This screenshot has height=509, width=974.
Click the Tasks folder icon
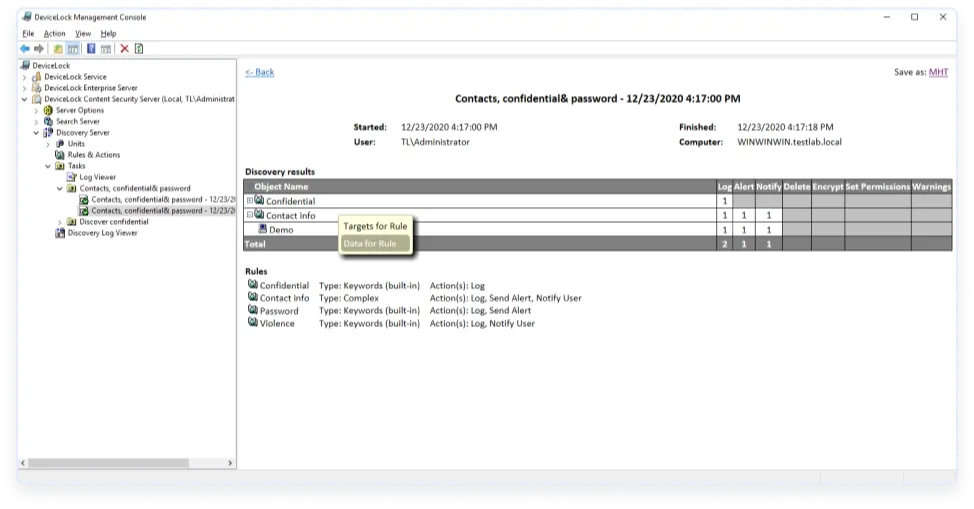[60, 166]
